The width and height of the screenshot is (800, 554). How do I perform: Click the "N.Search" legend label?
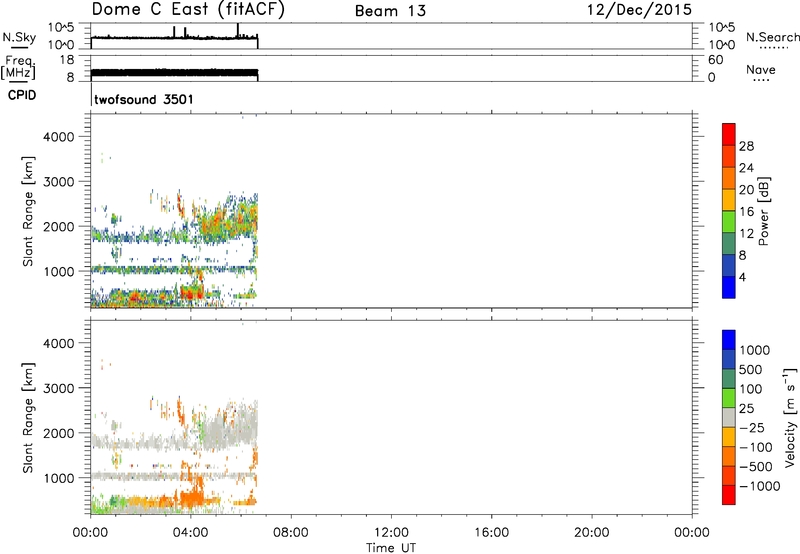pos(772,37)
